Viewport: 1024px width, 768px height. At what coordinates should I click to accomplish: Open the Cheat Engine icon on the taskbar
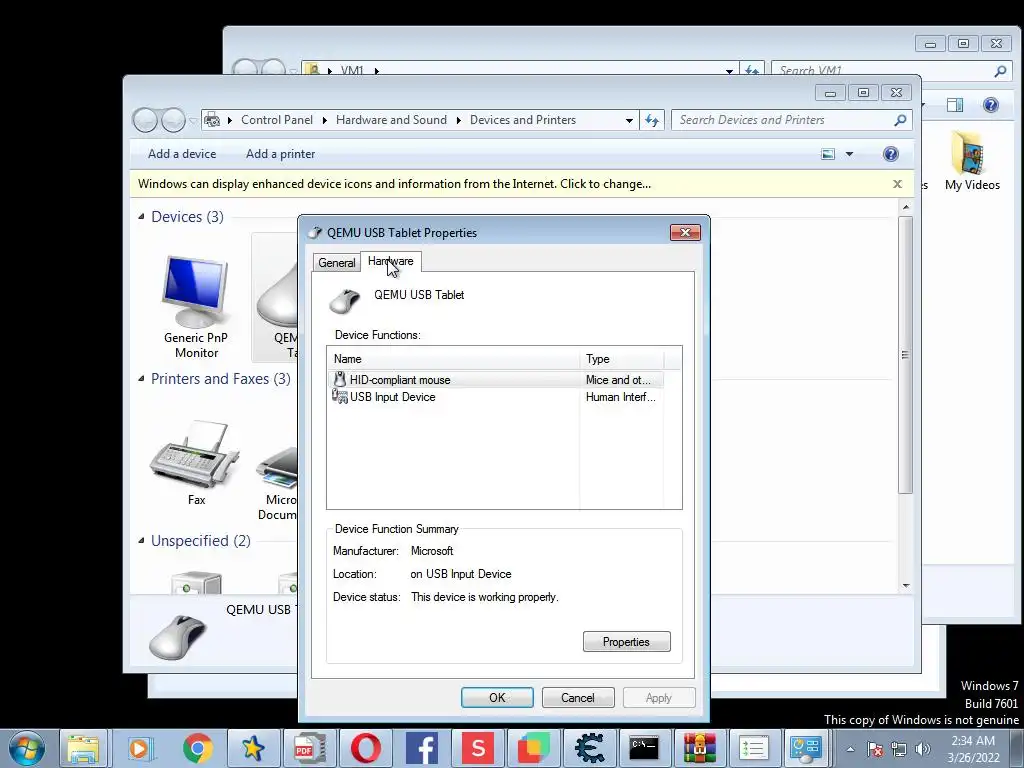pos(590,748)
